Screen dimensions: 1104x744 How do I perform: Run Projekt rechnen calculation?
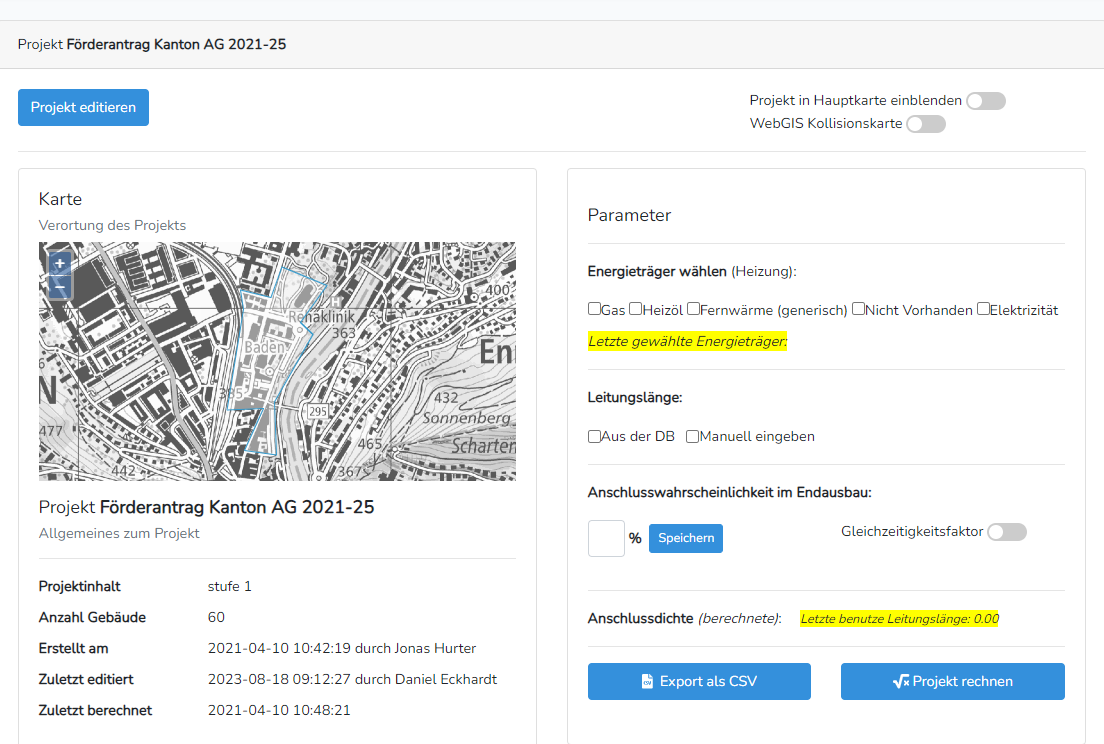tap(952, 681)
